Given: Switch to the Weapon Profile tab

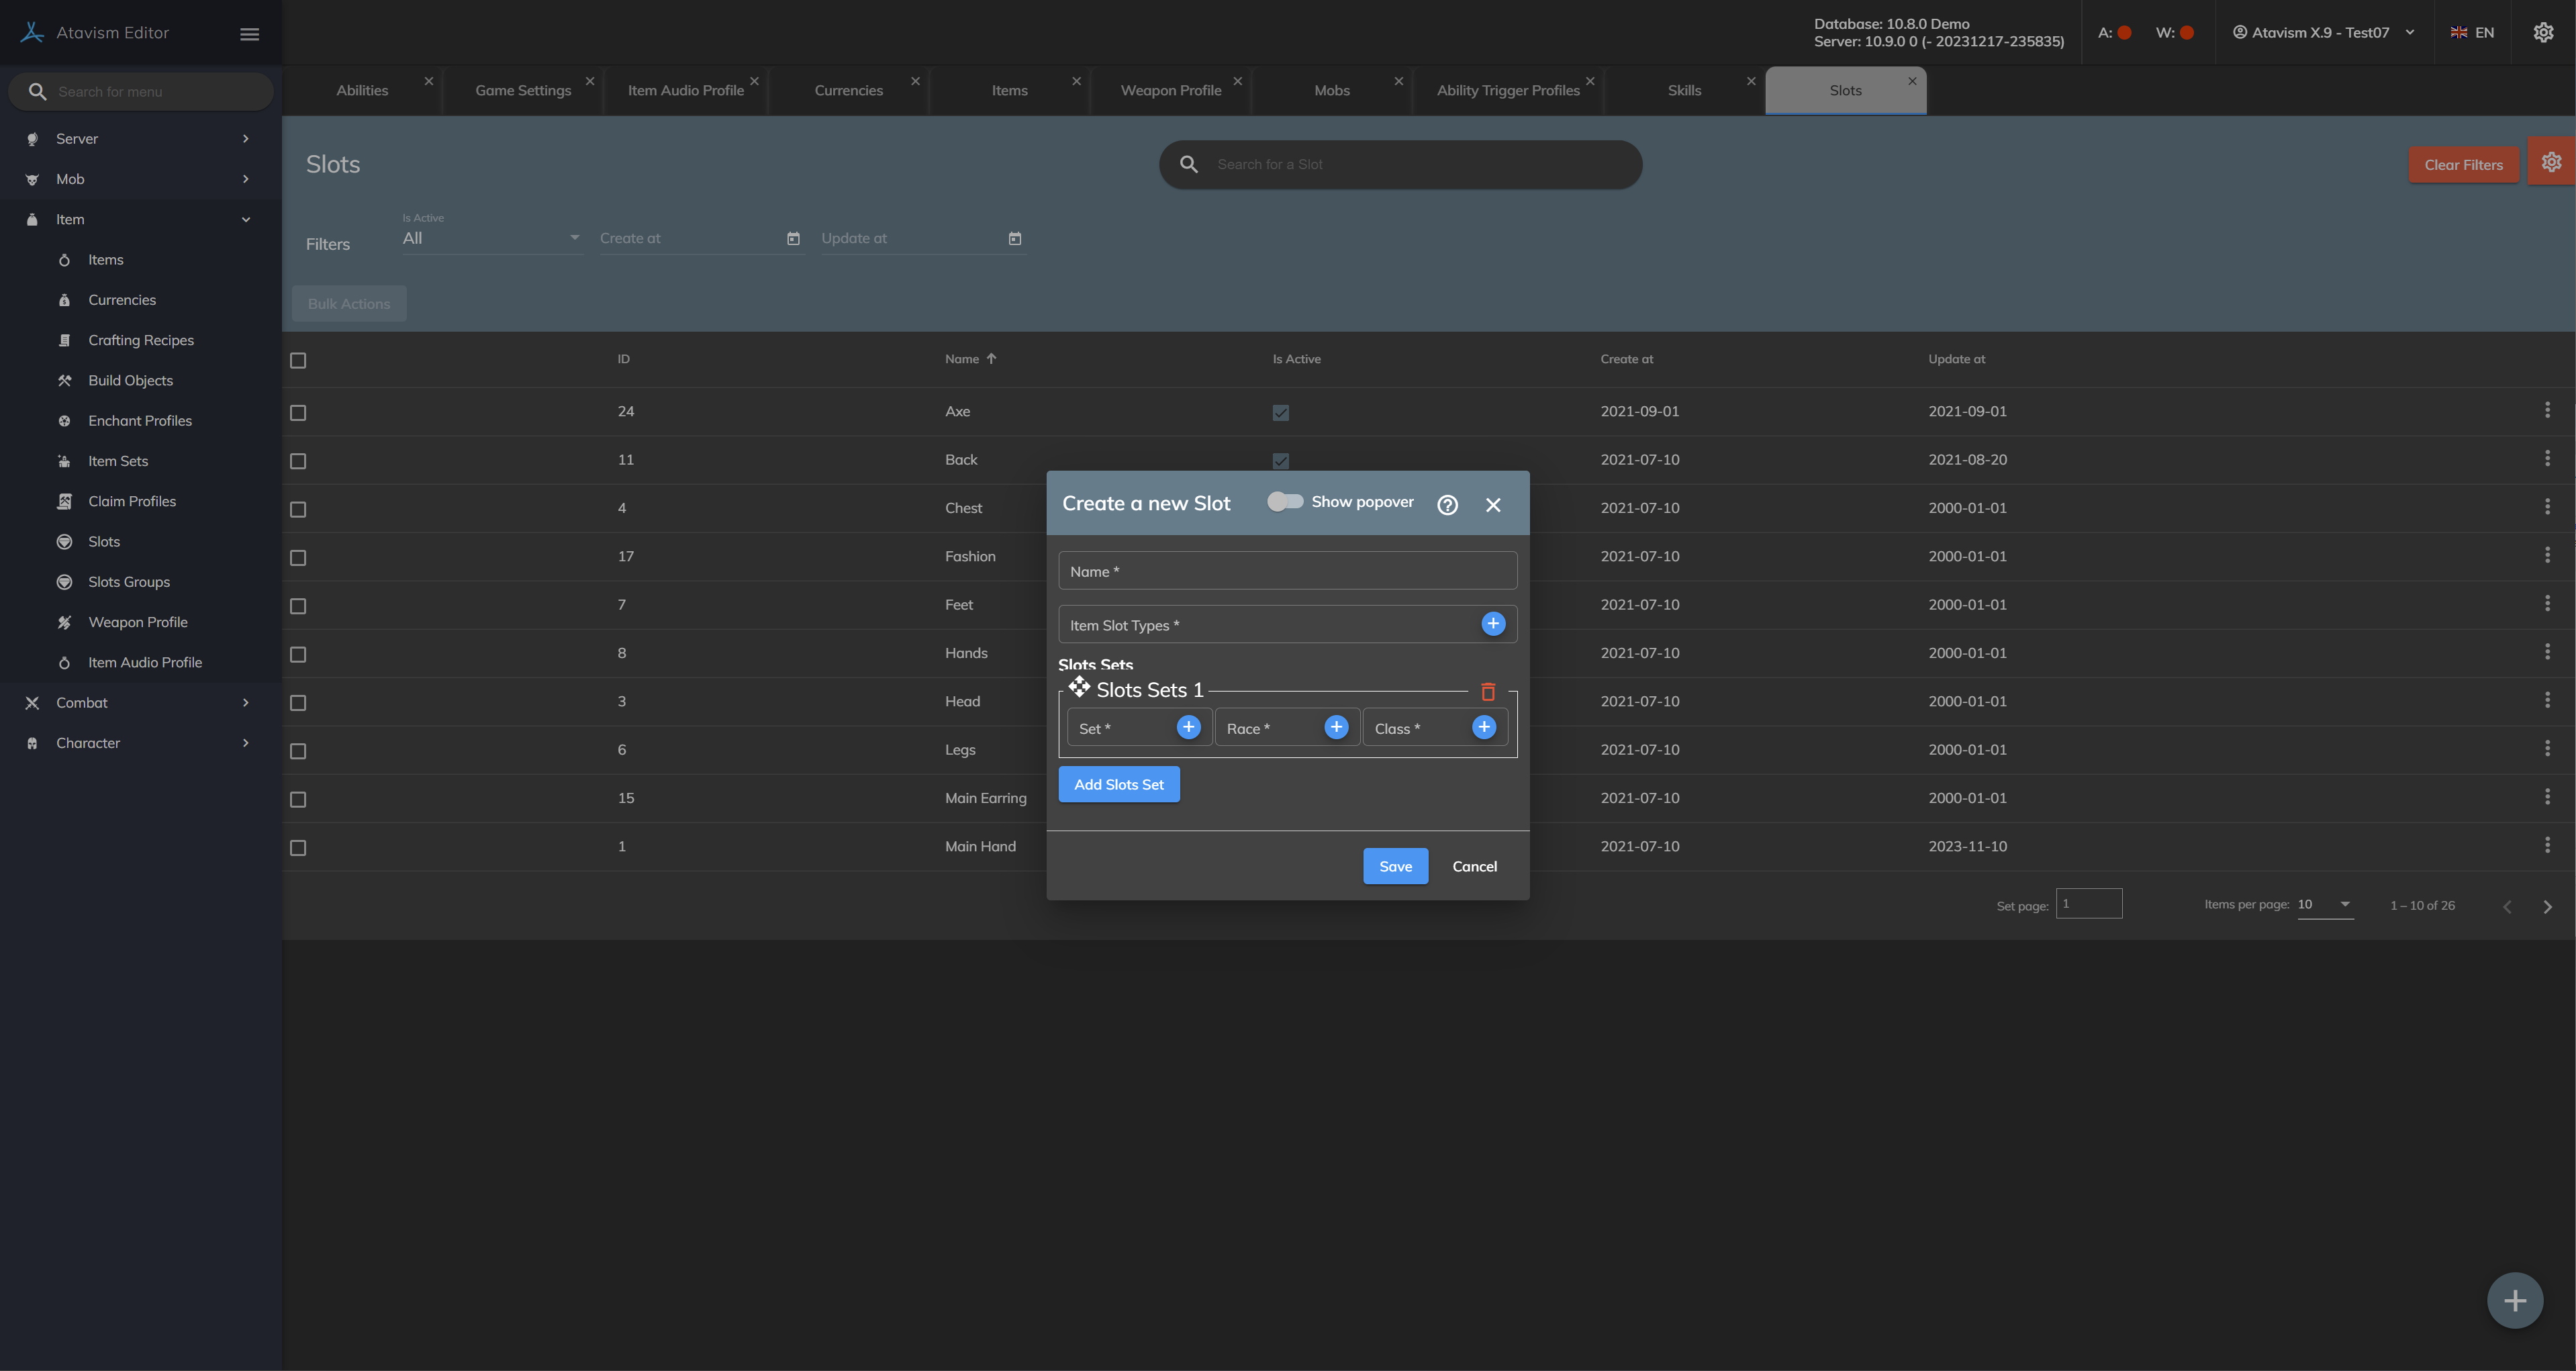Looking at the screenshot, I should [1170, 91].
